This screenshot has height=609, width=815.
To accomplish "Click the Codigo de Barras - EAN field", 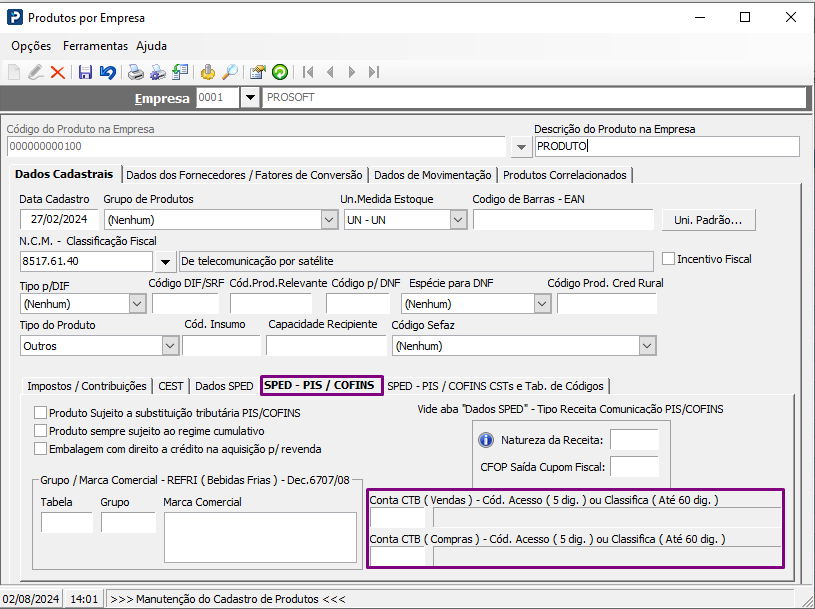I will coord(563,220).
